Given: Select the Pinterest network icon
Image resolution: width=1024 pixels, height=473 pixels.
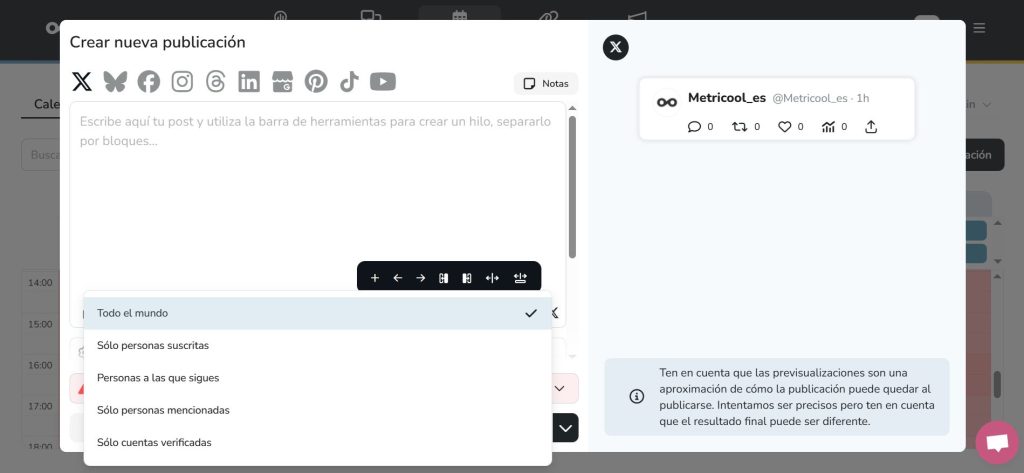Looking at the screenshot, I should (316, 82).
